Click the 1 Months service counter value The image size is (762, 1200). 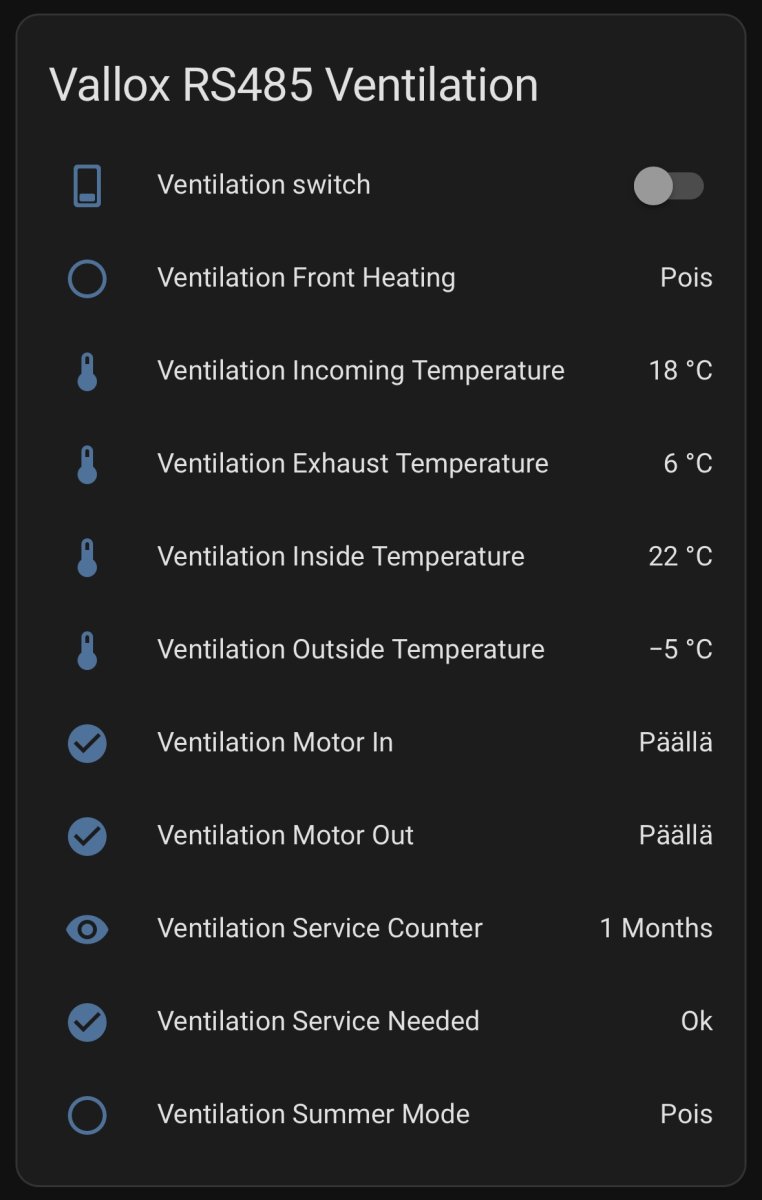point(656,929)
